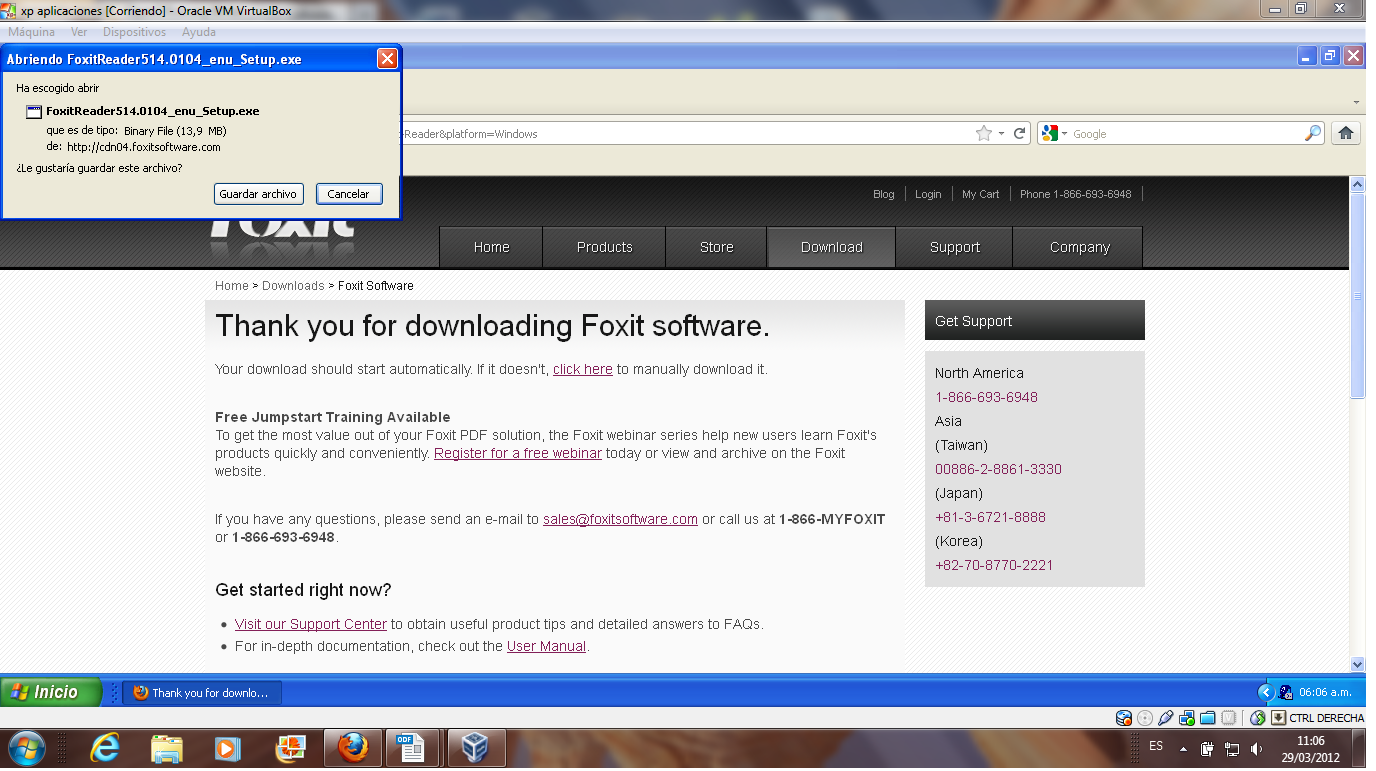Open Dispositivos menu in VirtualBox
Viewport: 1376px width, 771px height.
click(x=134, y=32)
